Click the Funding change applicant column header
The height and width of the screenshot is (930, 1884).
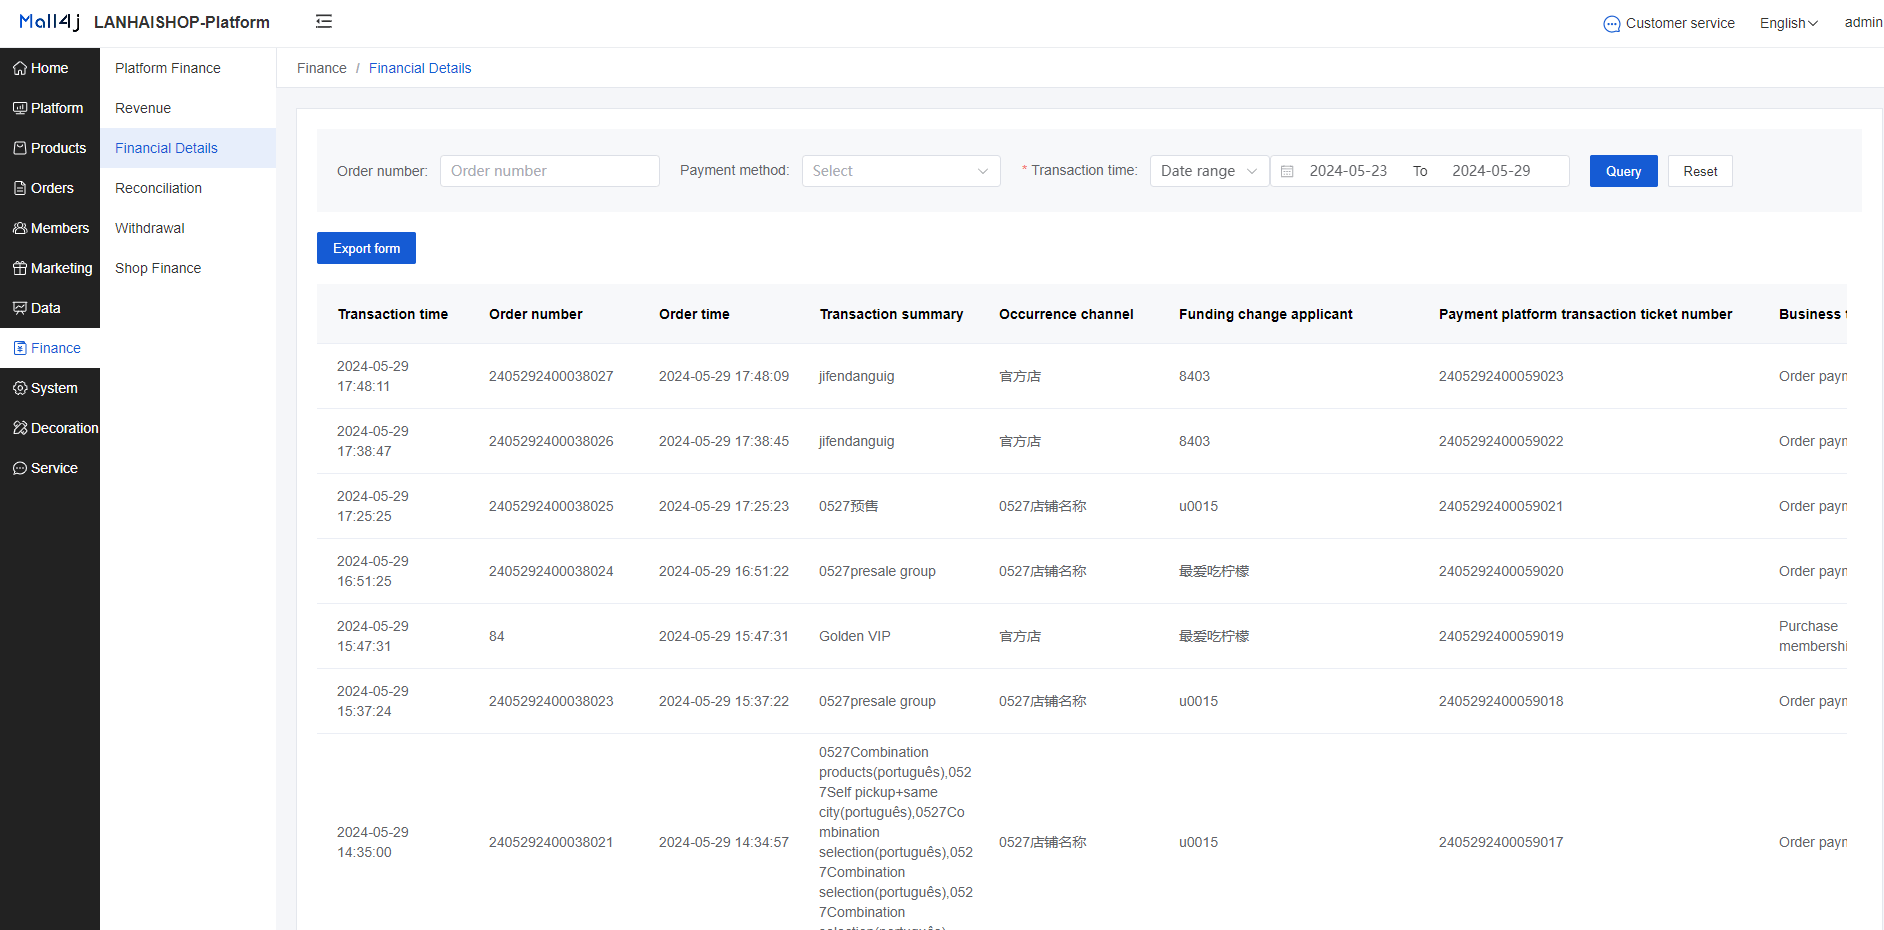(x=1265, y=314)
